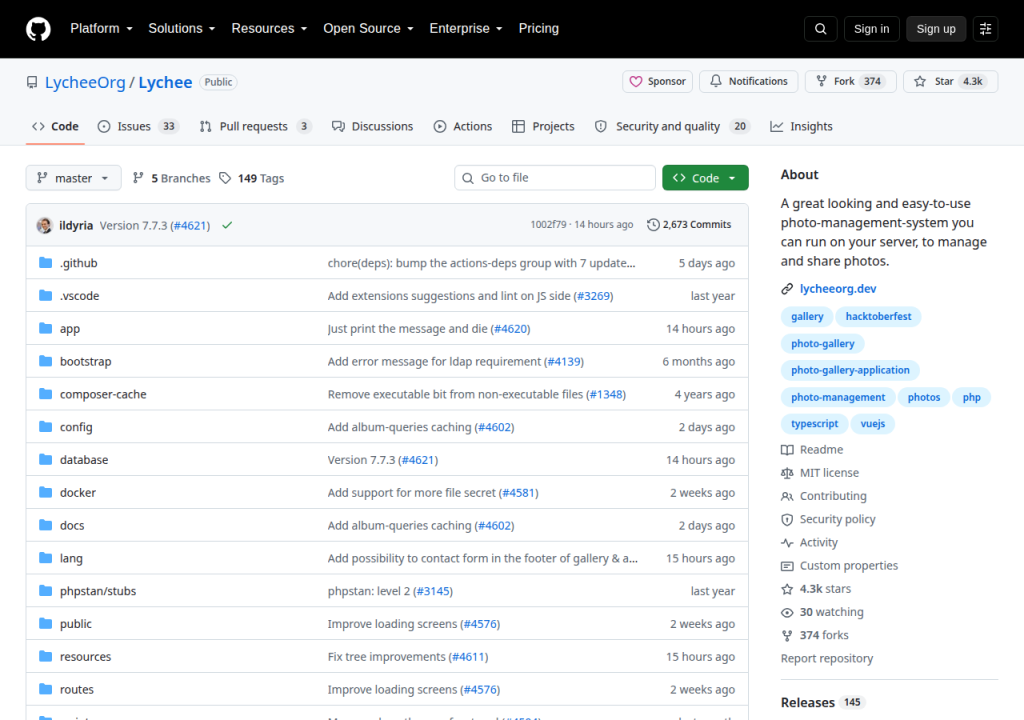This screenshot has height=720, width=1024.
Task: Open Security and quality tab
Action: (x=671, y=126)
